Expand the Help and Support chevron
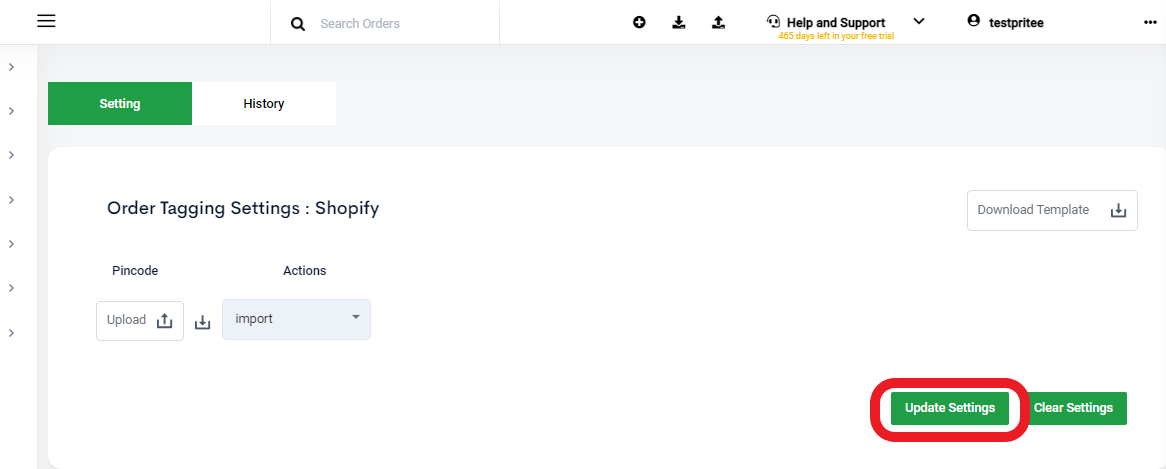The width and height of the screenshot is (1166, 469). click(919, 21)
